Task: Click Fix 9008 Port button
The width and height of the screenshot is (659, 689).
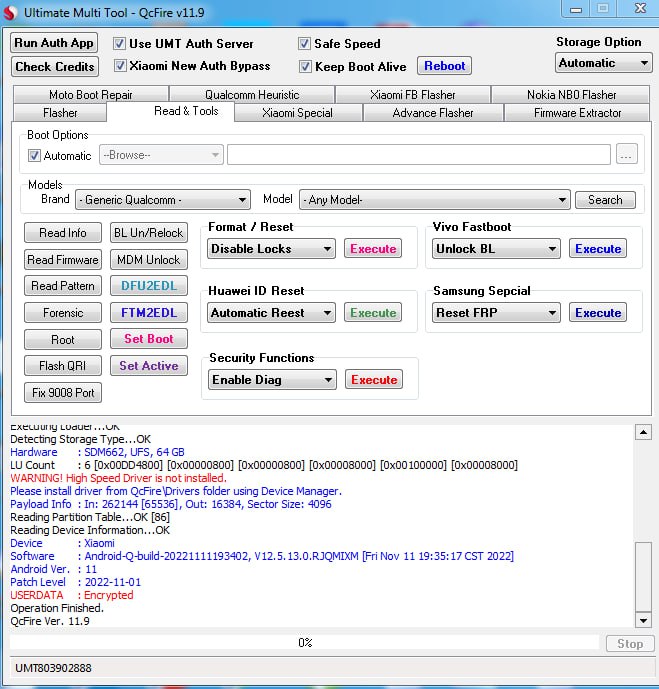Action: click(63, 393)
